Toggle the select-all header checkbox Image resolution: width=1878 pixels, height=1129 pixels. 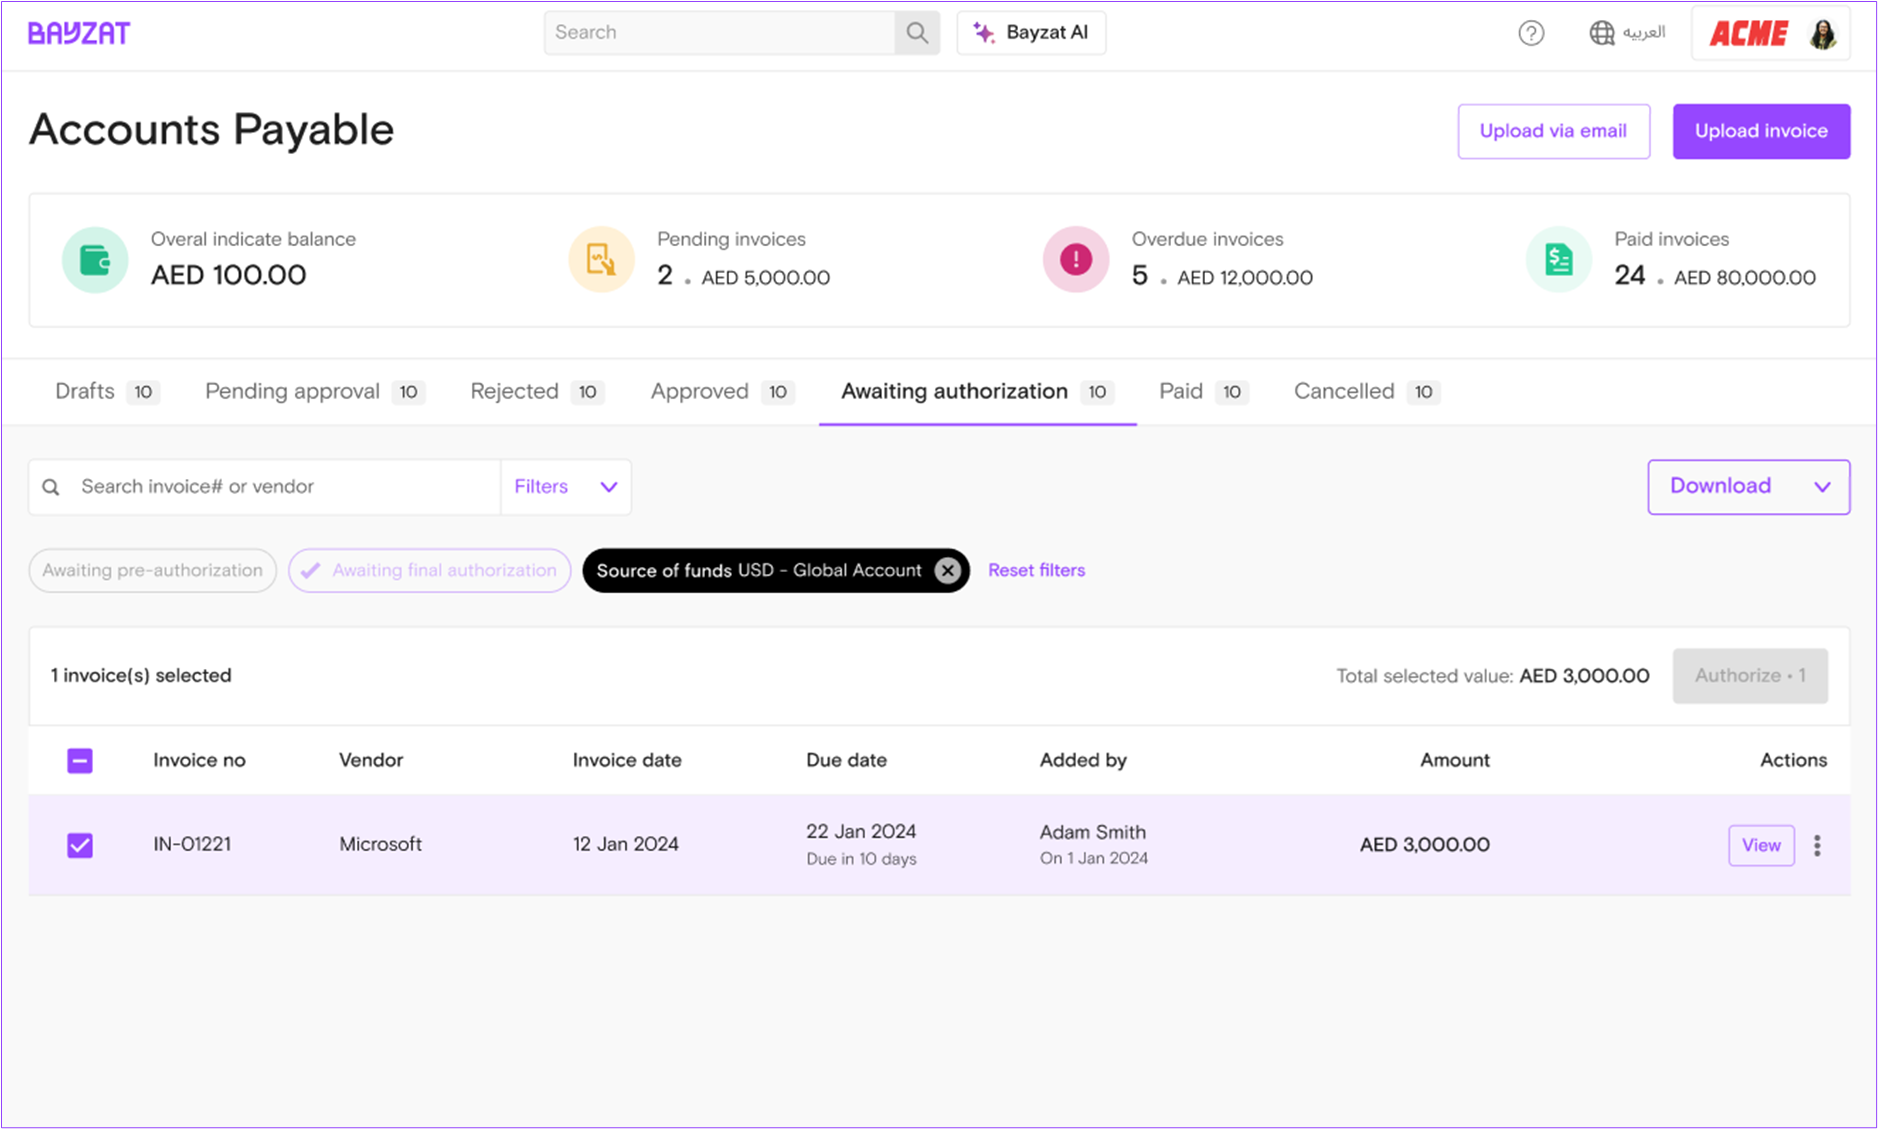[80, 761]
